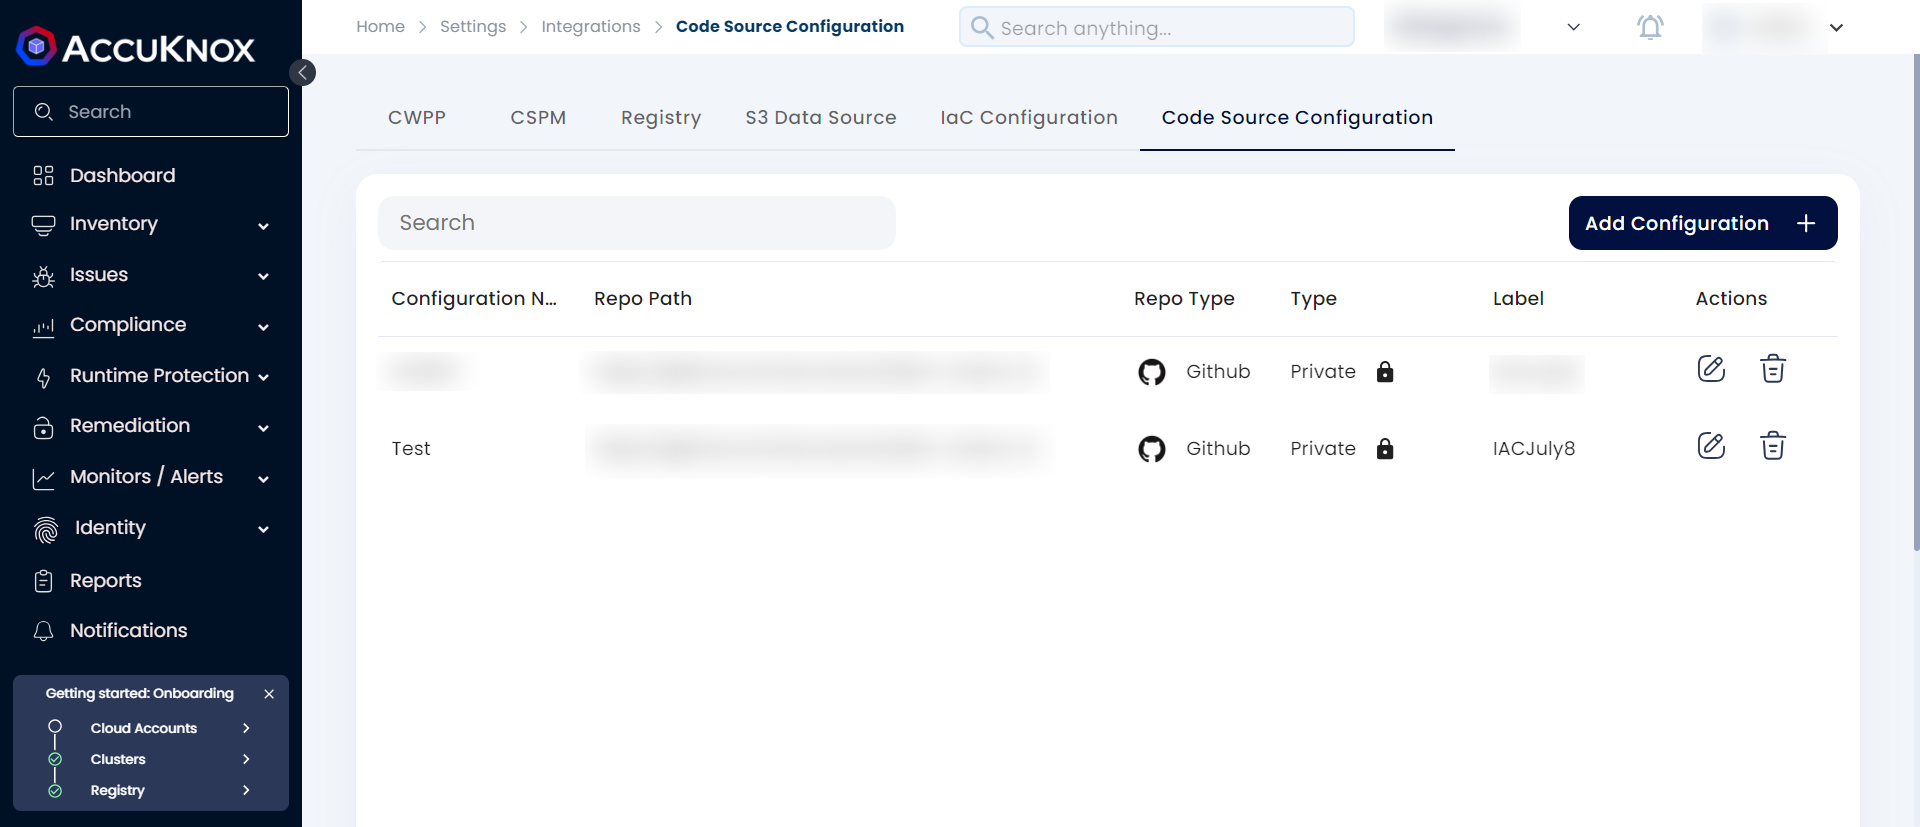The height and width of the screenshot is (827, 1920).
Task: Go to Integrations breadcrumb
Action: (591, 27)
